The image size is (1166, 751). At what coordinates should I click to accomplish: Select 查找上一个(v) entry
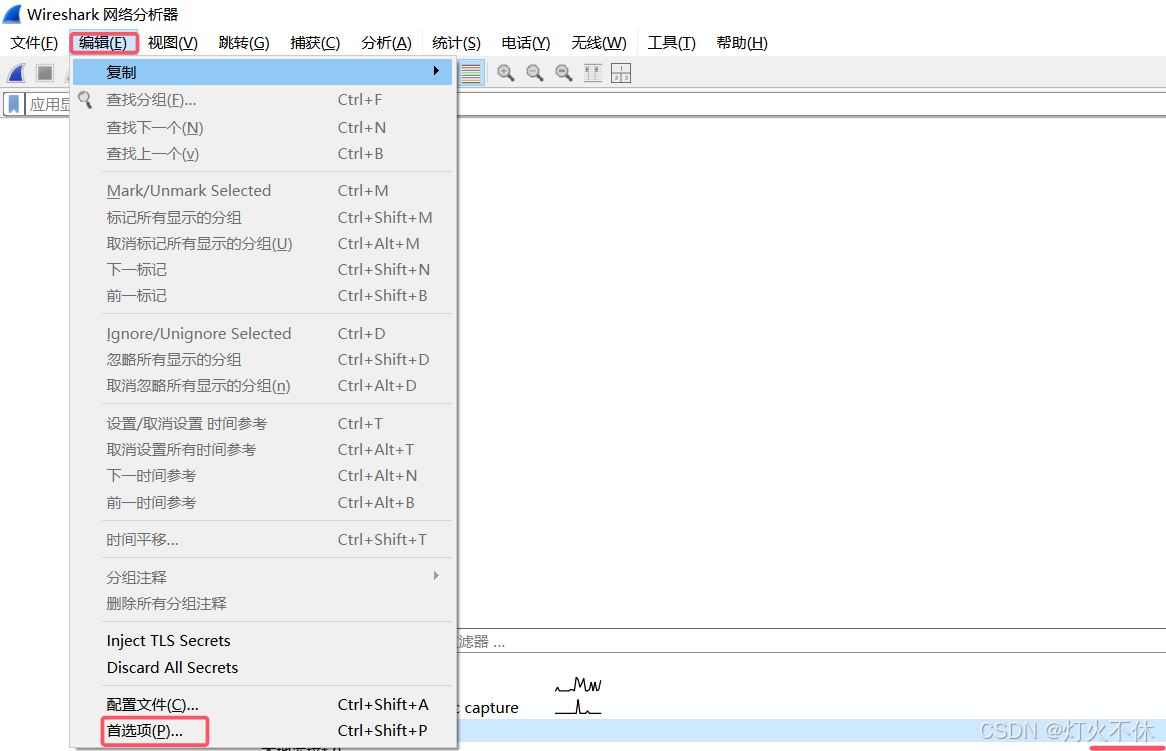[x=262, y=154]
